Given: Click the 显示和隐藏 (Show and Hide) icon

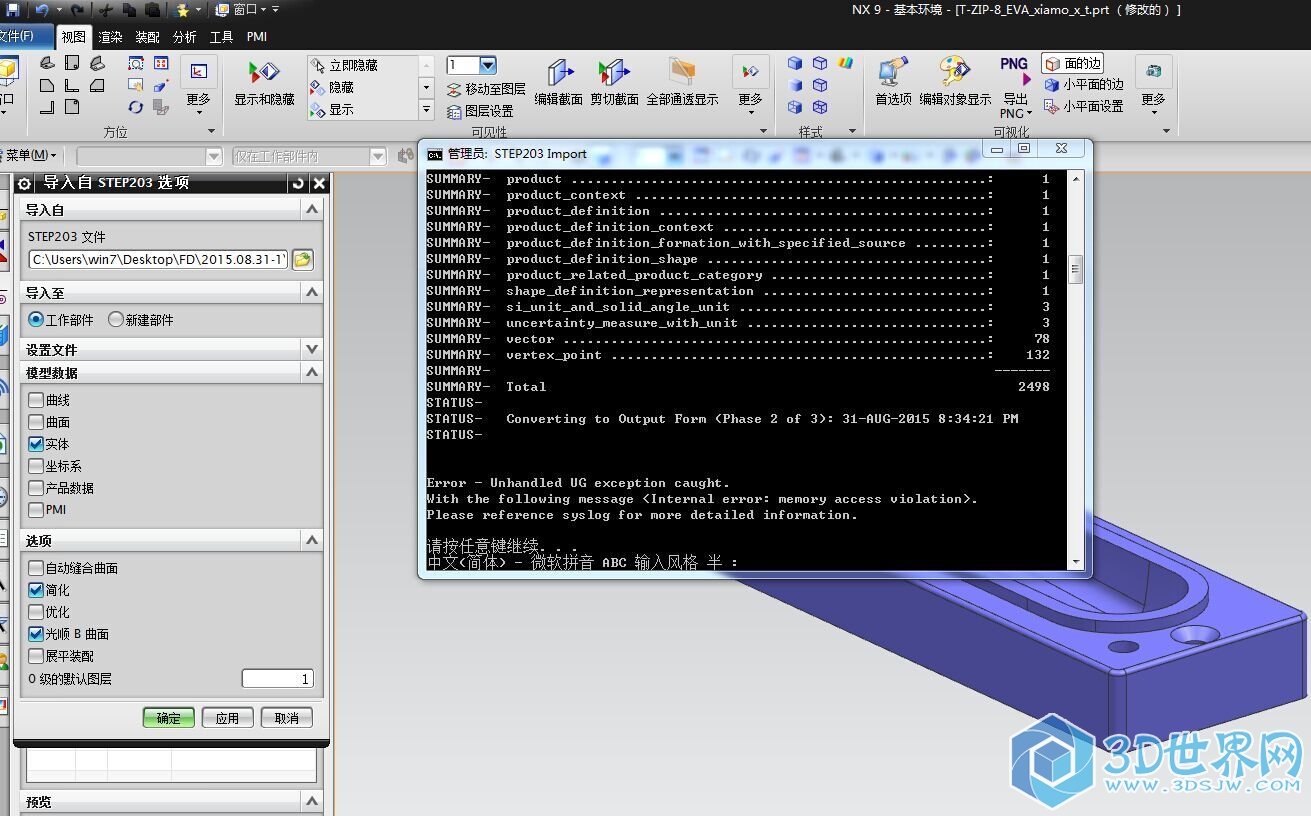Looking at the screenshot, I should coord(264,73).
